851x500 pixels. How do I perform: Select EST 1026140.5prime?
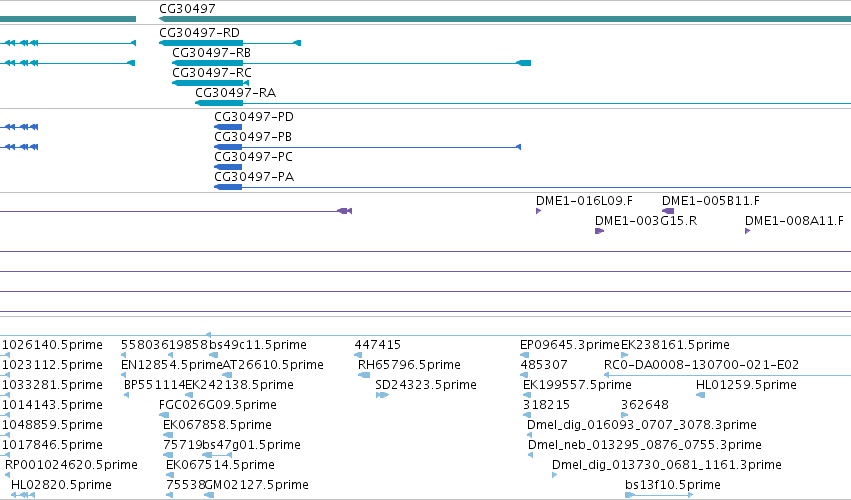[x=52, y=345]
